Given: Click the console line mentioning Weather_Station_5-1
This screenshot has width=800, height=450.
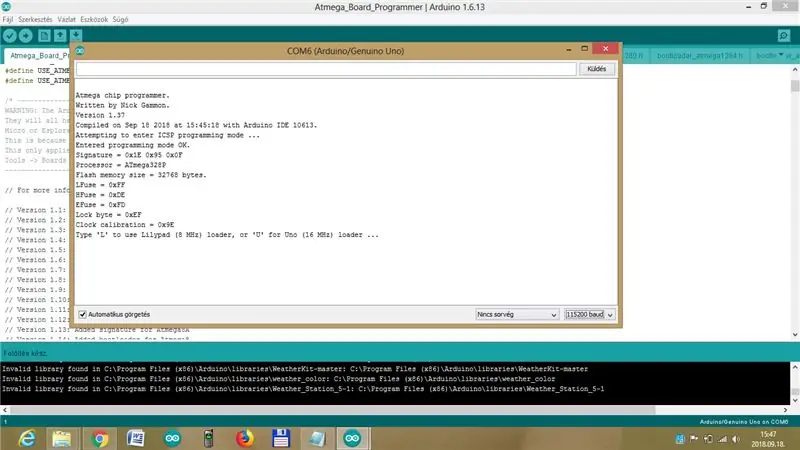Looking at the screenshot, I should 303,389.
